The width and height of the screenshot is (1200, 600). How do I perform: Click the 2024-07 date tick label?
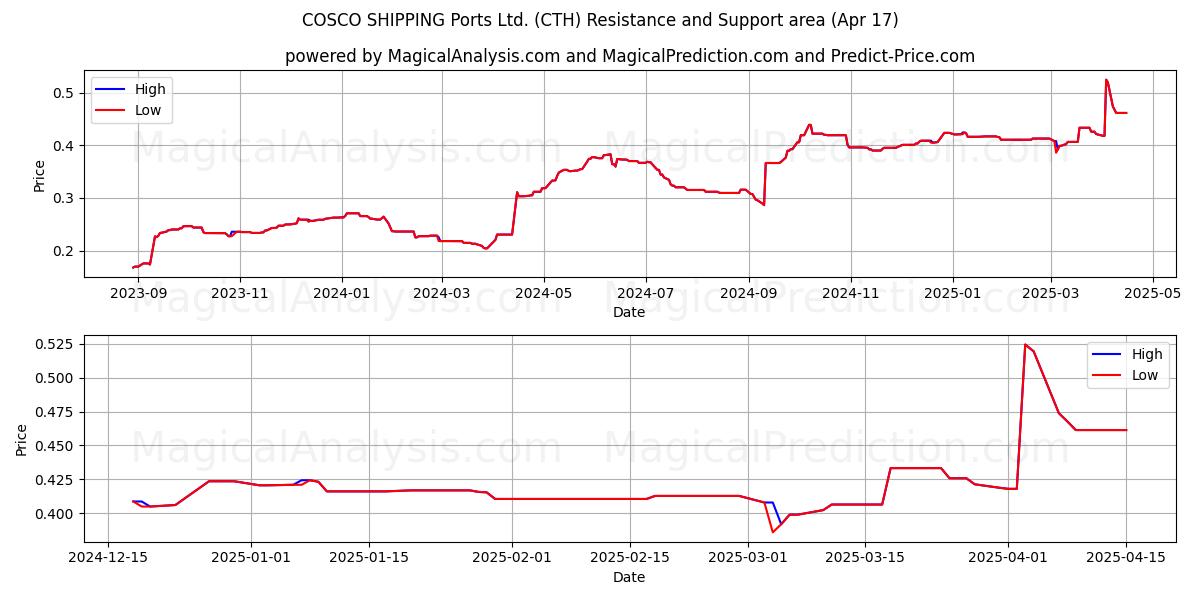(x=646, y=293)
